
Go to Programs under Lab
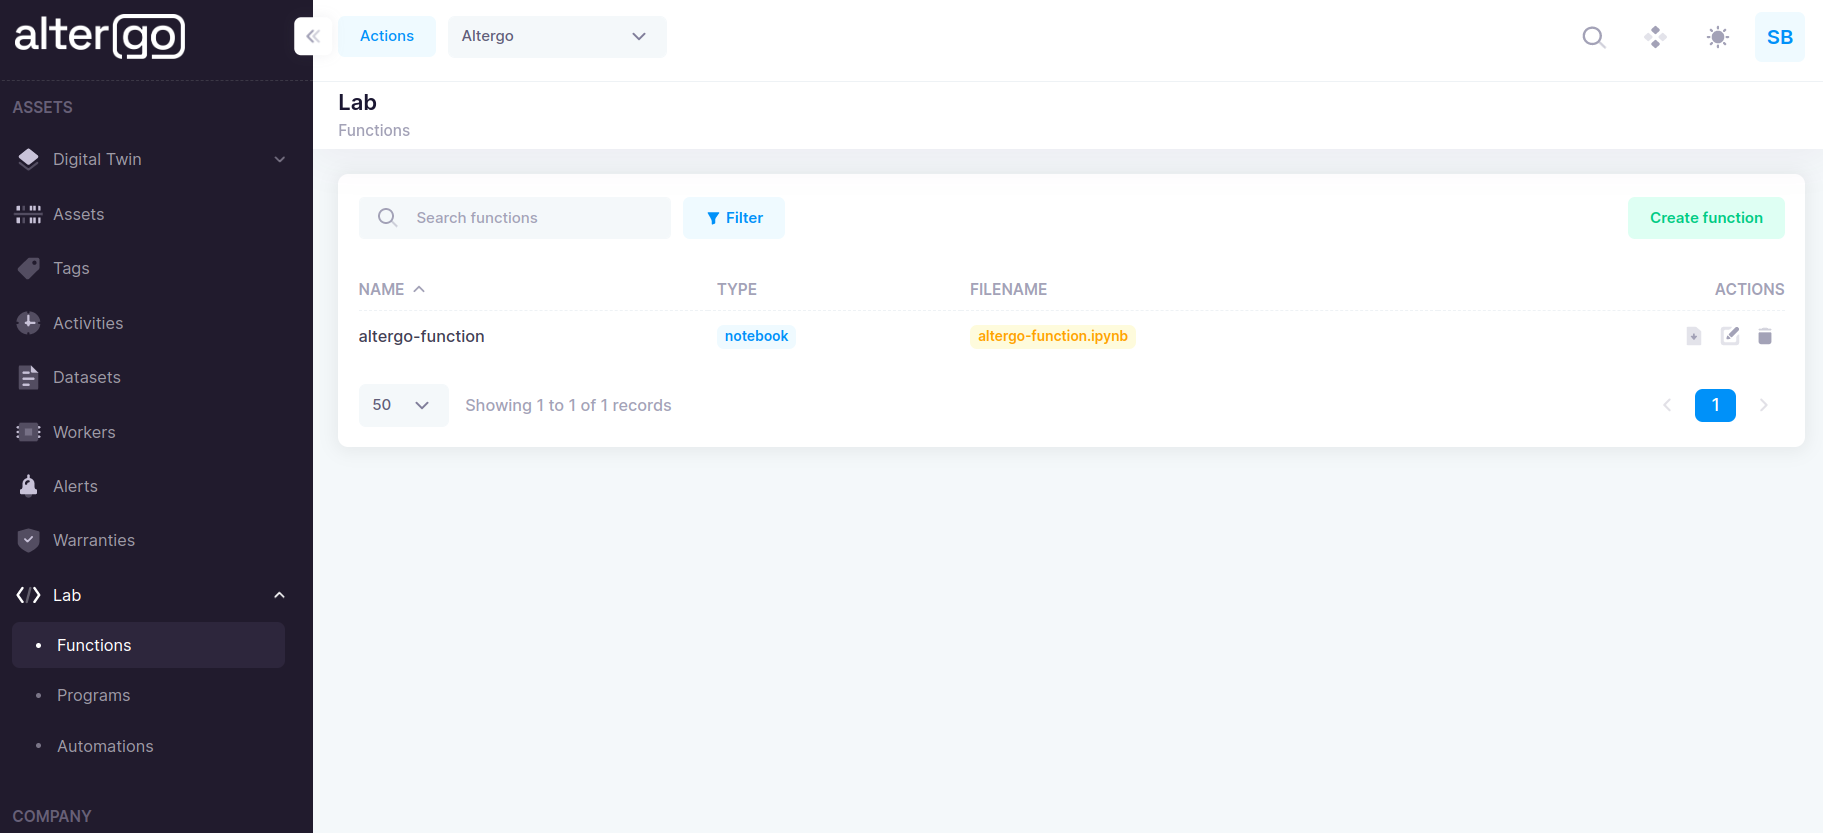(93, 695)
